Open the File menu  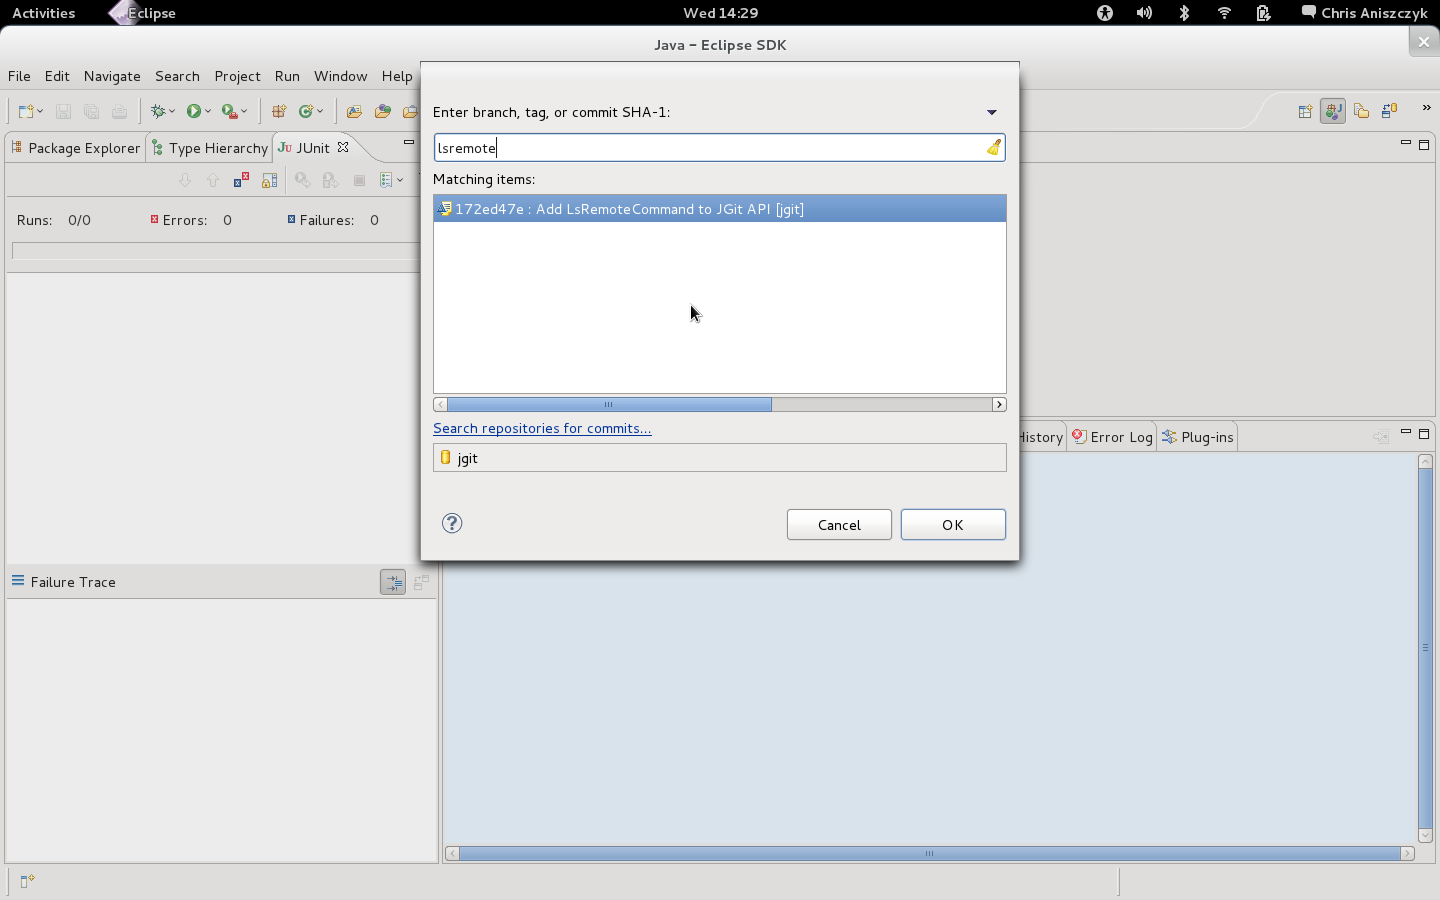point(19,76)
